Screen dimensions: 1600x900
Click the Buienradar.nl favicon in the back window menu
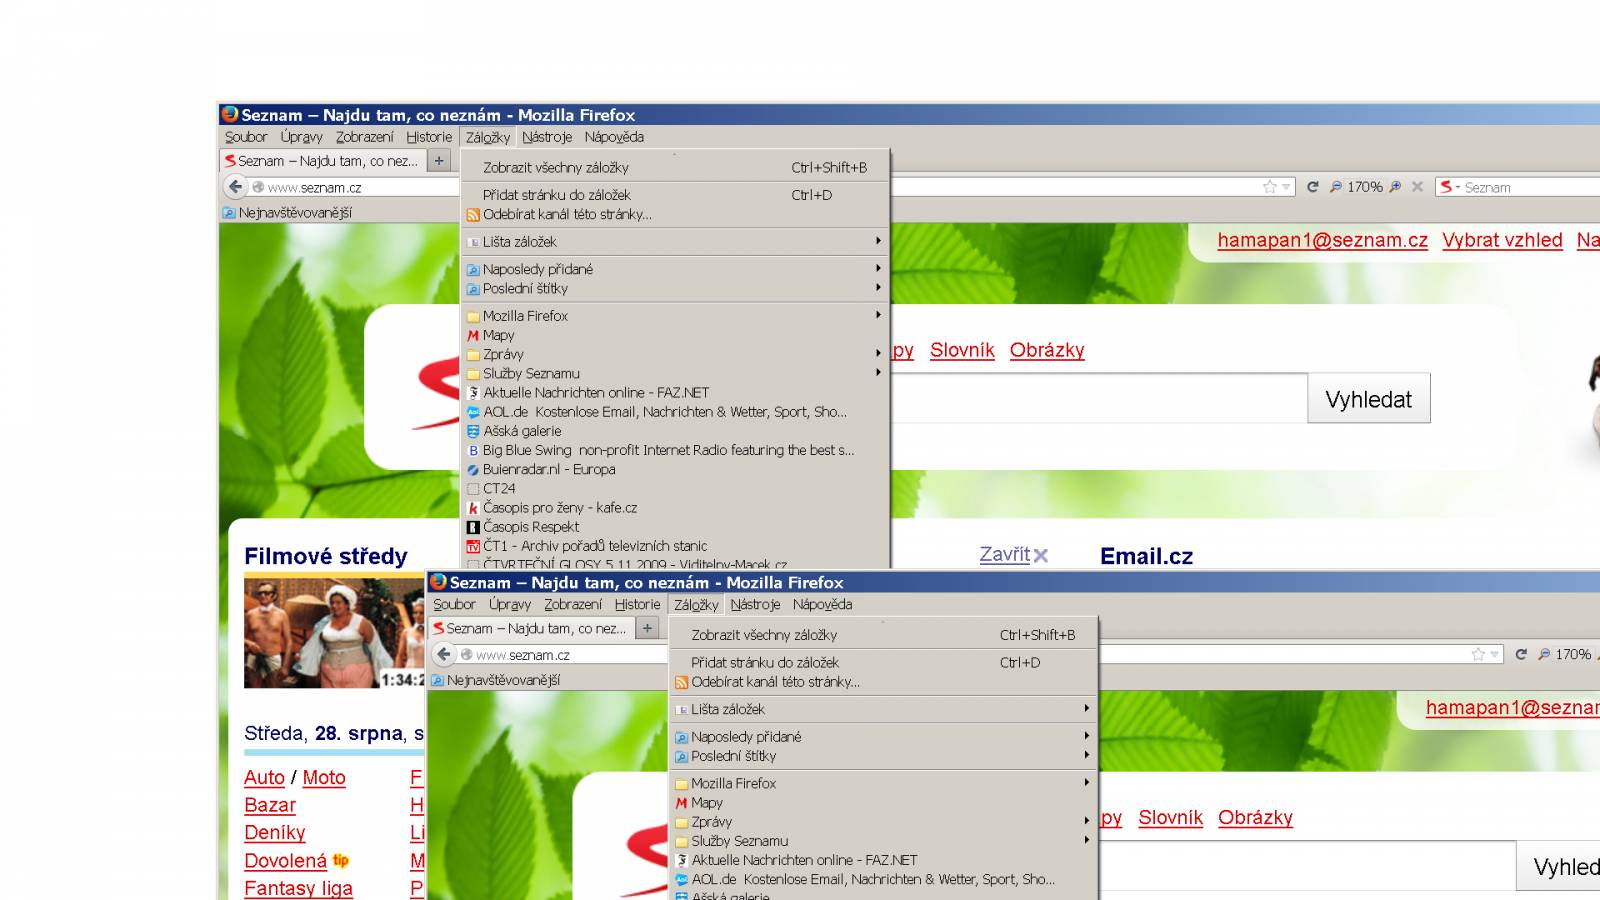tap(473, 470)
